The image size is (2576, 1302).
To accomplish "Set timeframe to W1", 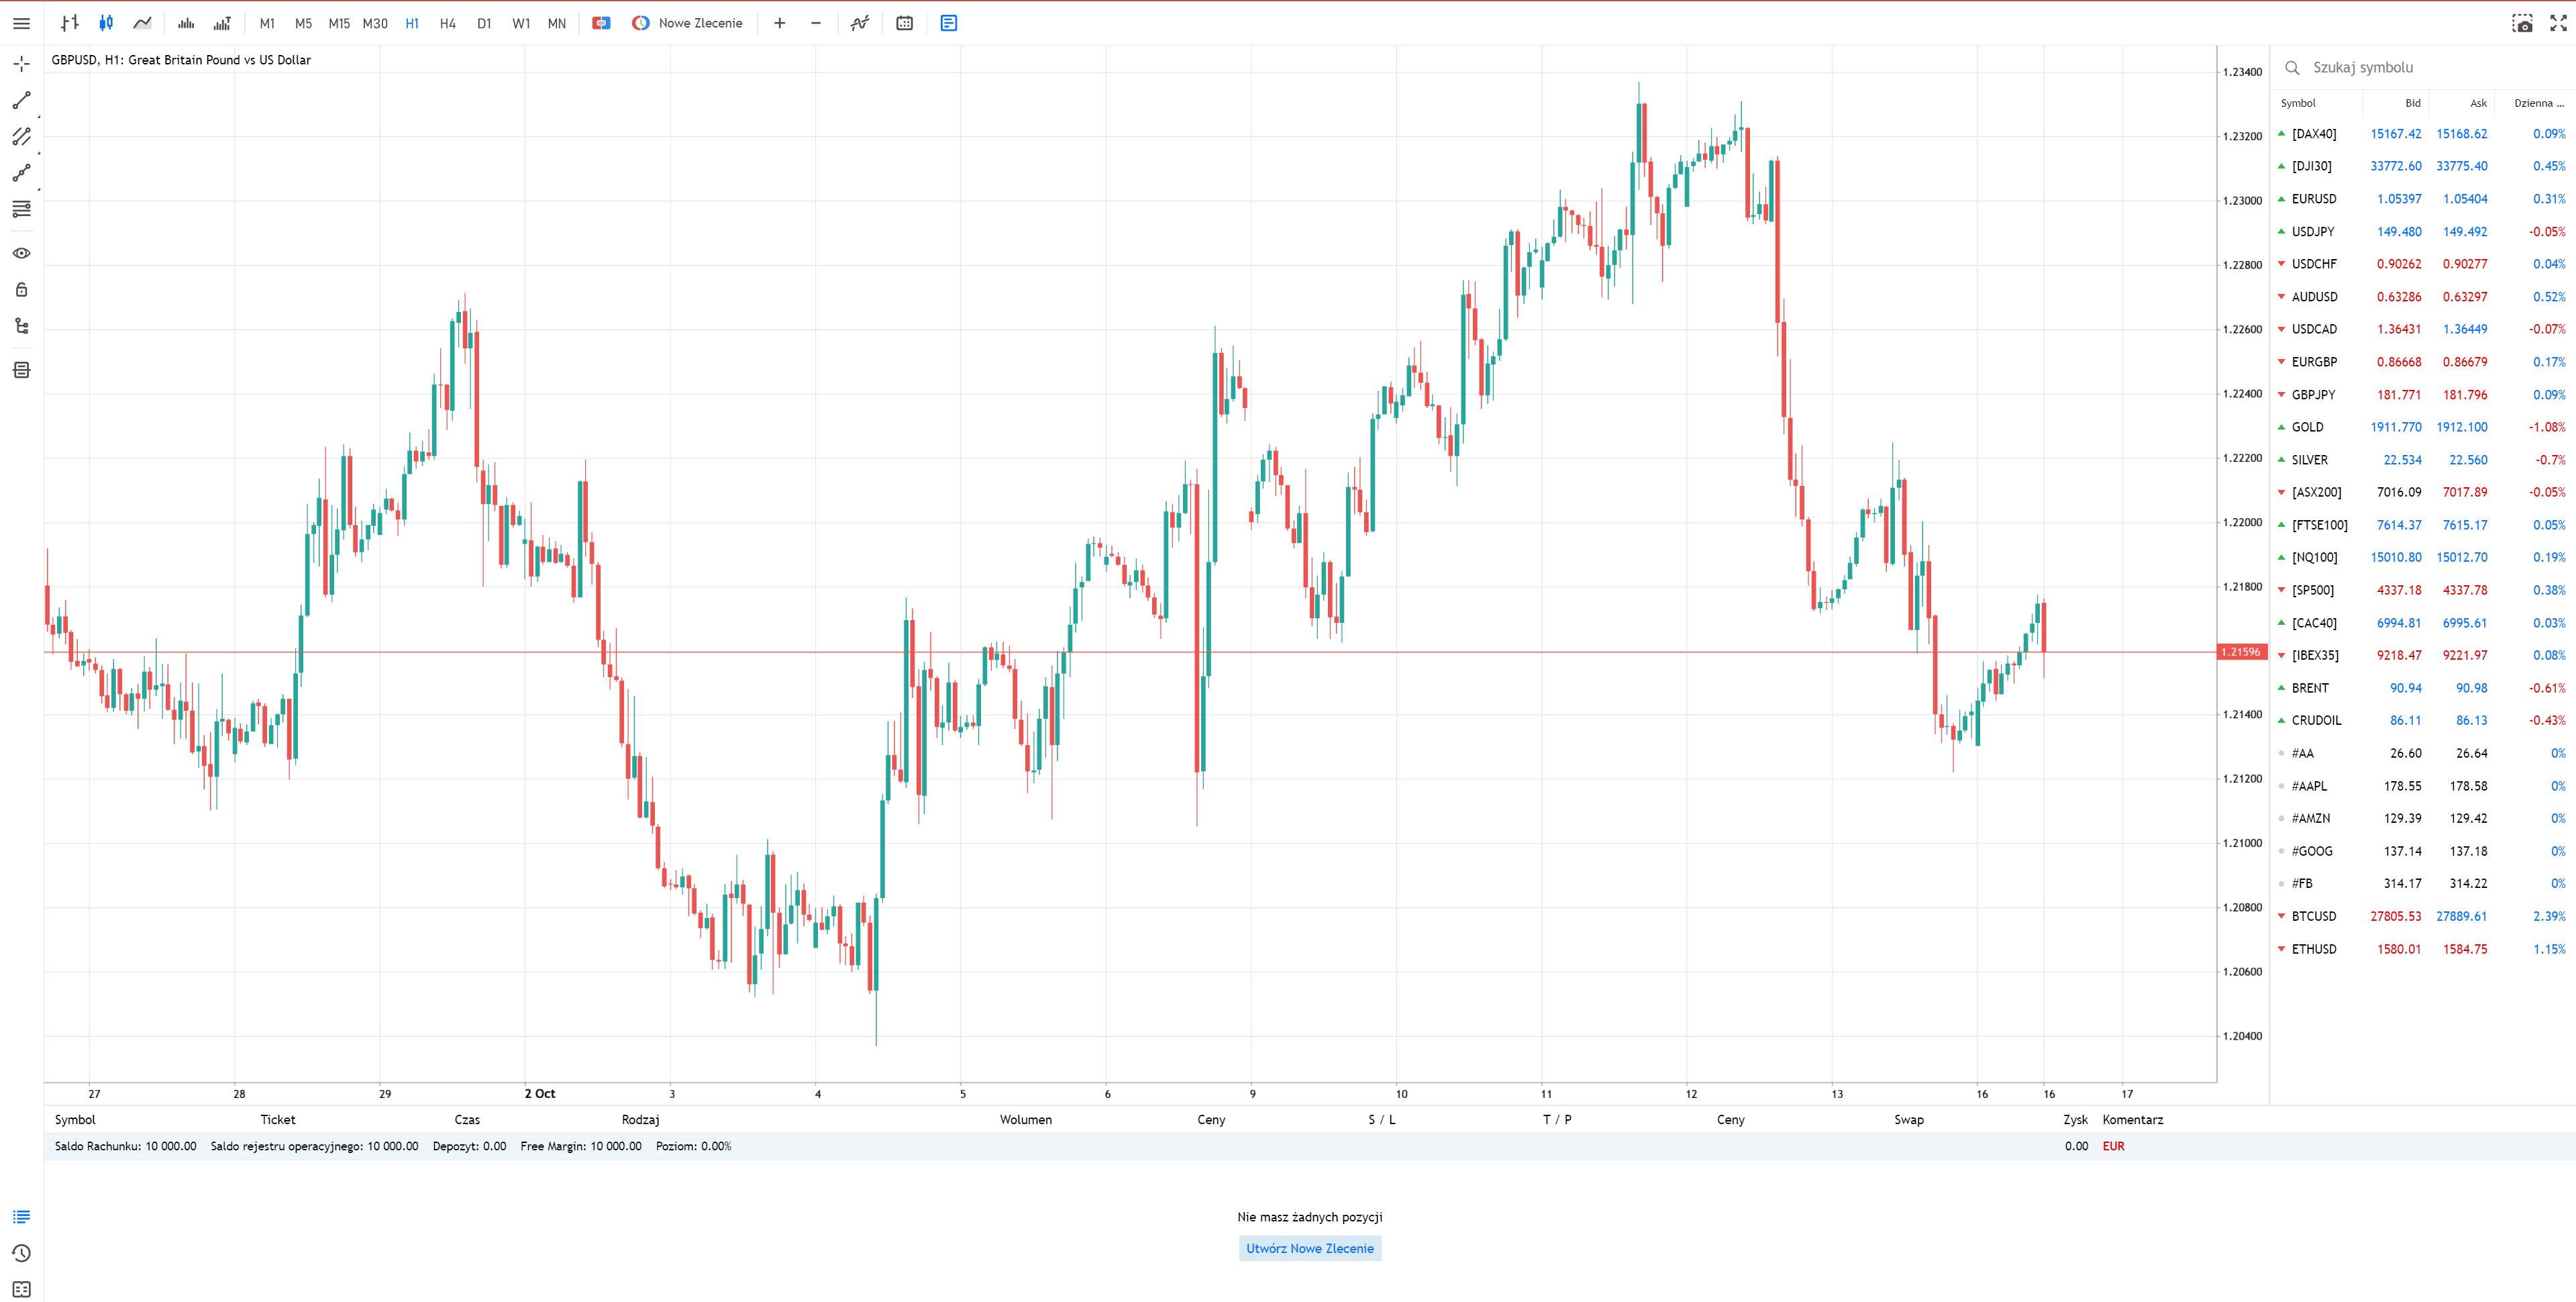I will coord(521,23).
